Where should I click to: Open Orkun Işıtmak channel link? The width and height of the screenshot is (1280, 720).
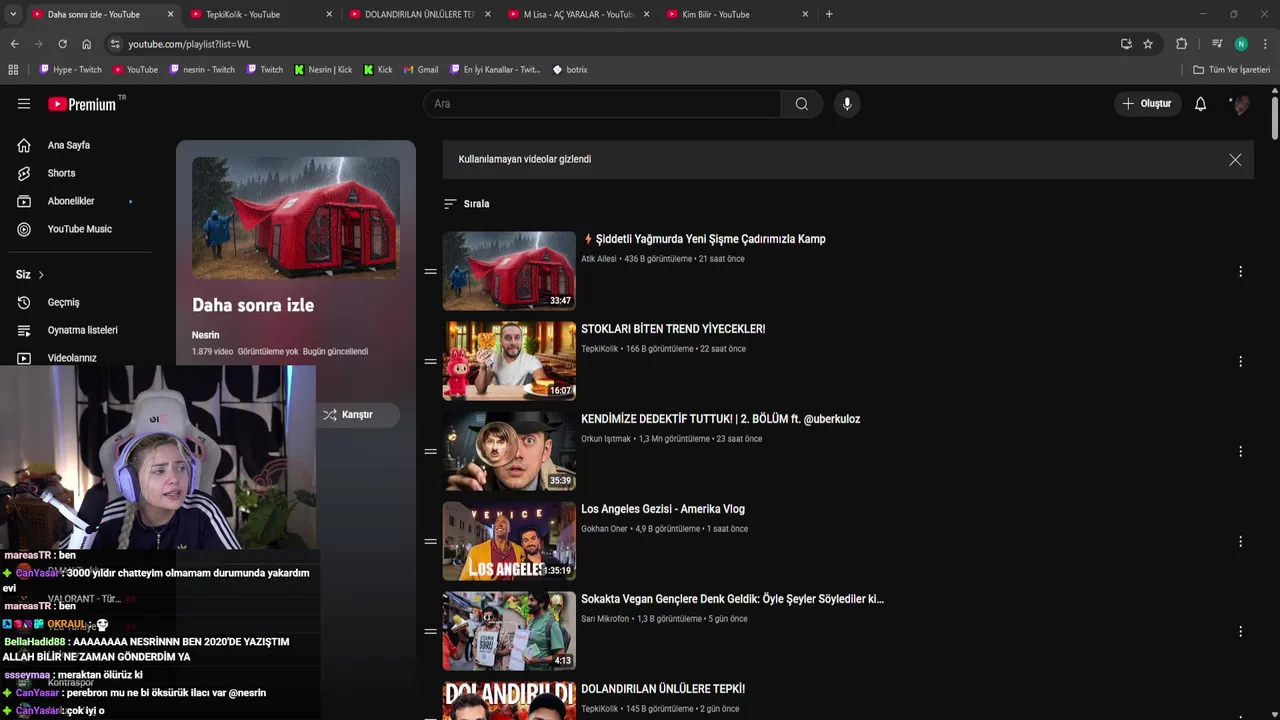(x=606, y=439)
